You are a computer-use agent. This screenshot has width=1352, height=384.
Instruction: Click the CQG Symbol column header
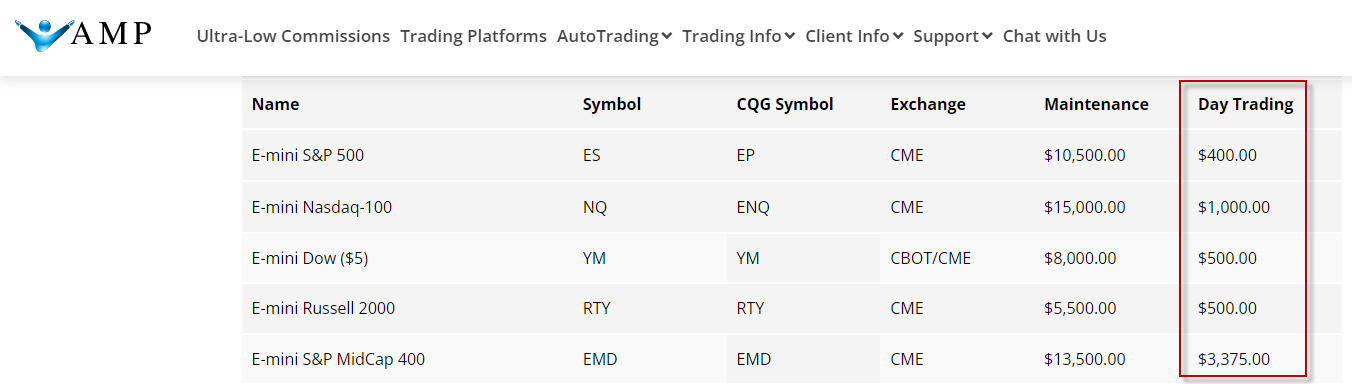[x=785, y=104]
